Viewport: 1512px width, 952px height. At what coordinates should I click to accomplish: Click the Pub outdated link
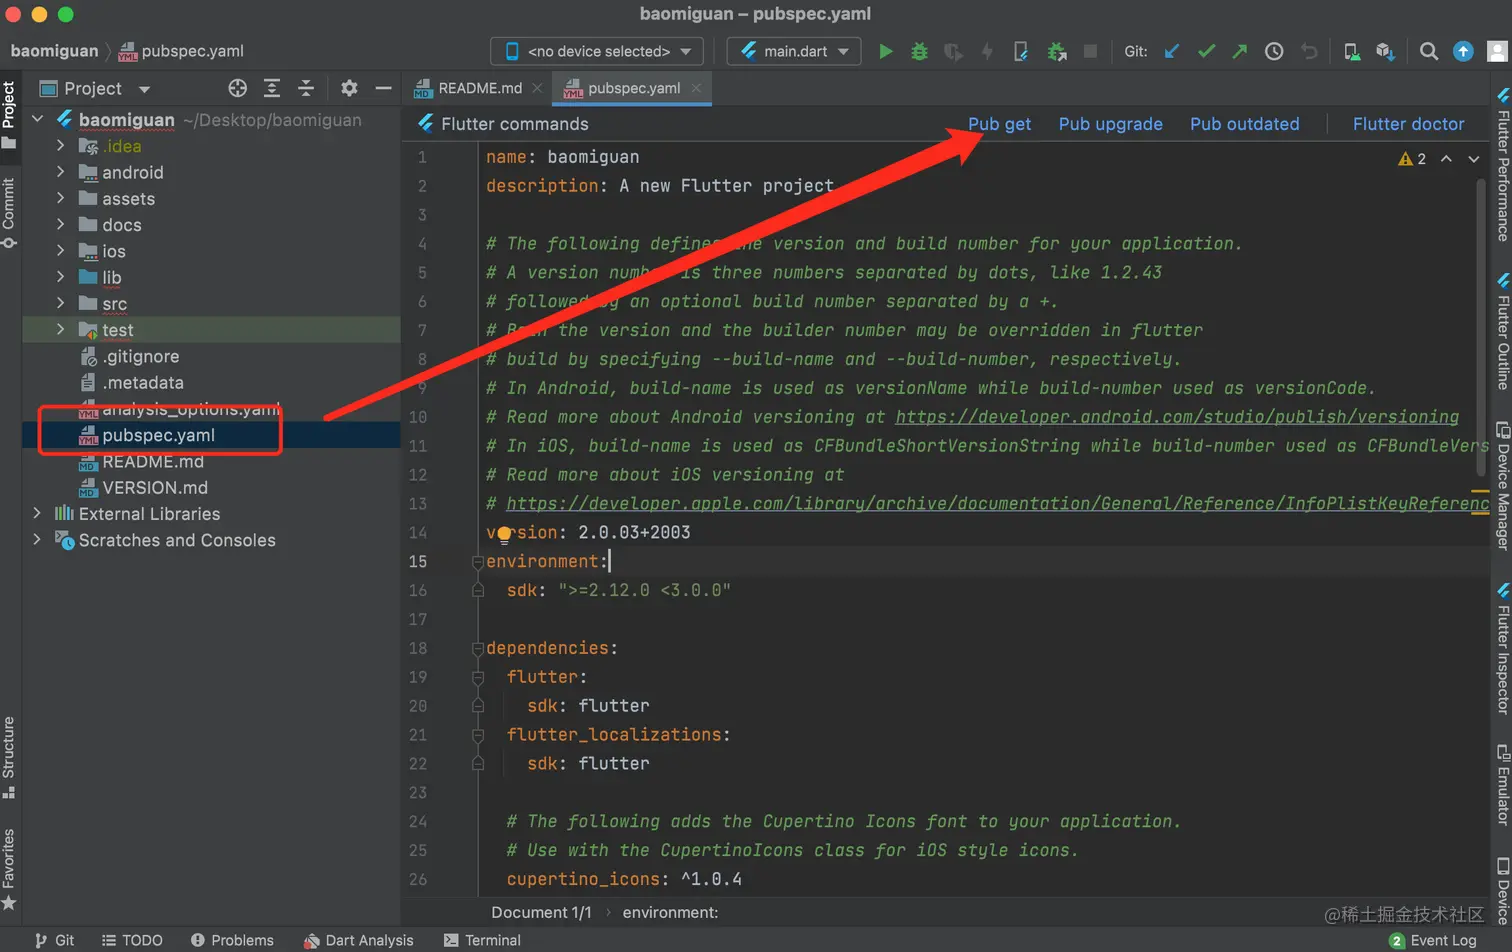click(1244, 124)
